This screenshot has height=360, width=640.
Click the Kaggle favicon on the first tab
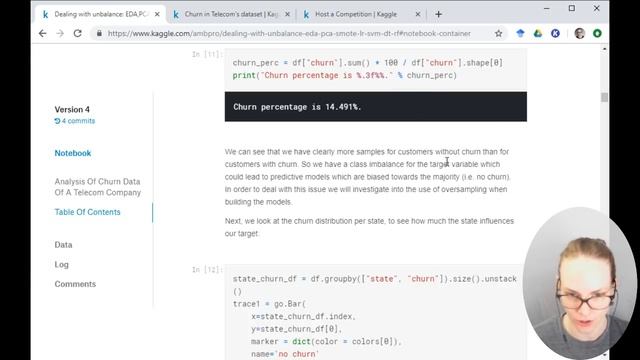(x=45, y=14)
